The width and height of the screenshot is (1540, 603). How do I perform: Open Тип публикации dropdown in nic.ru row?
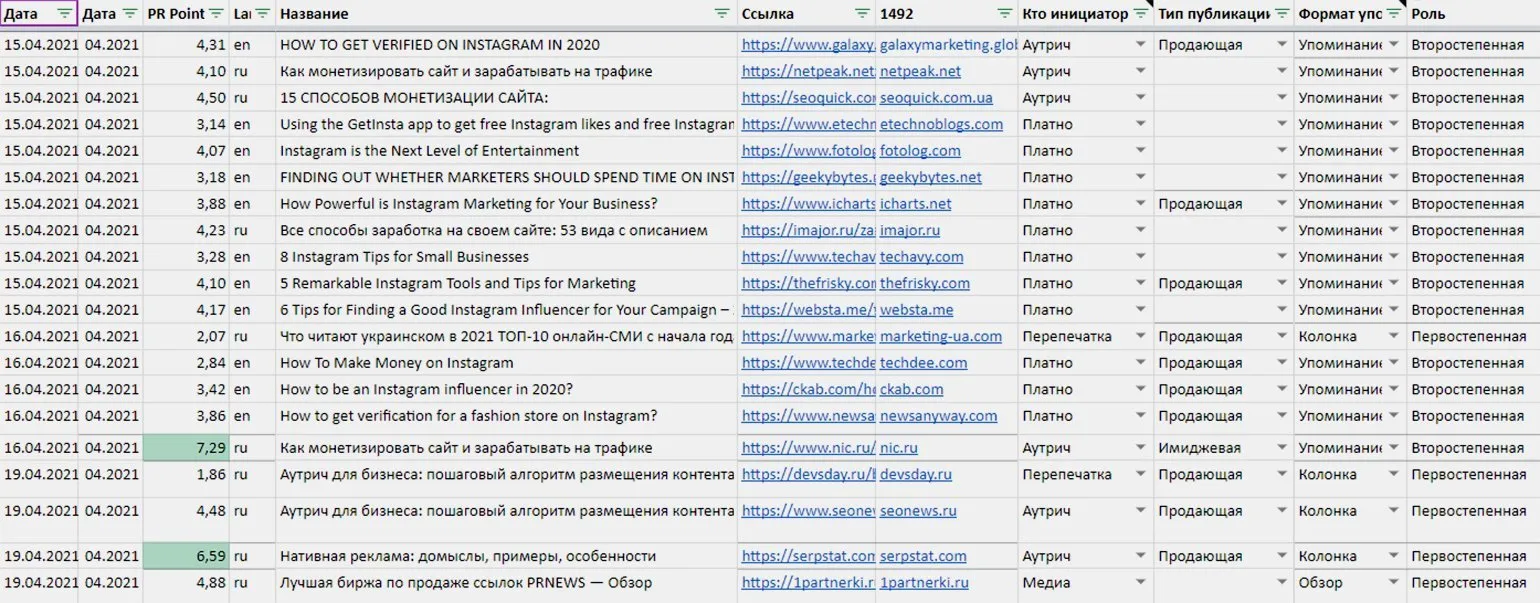coord(1281,448)
